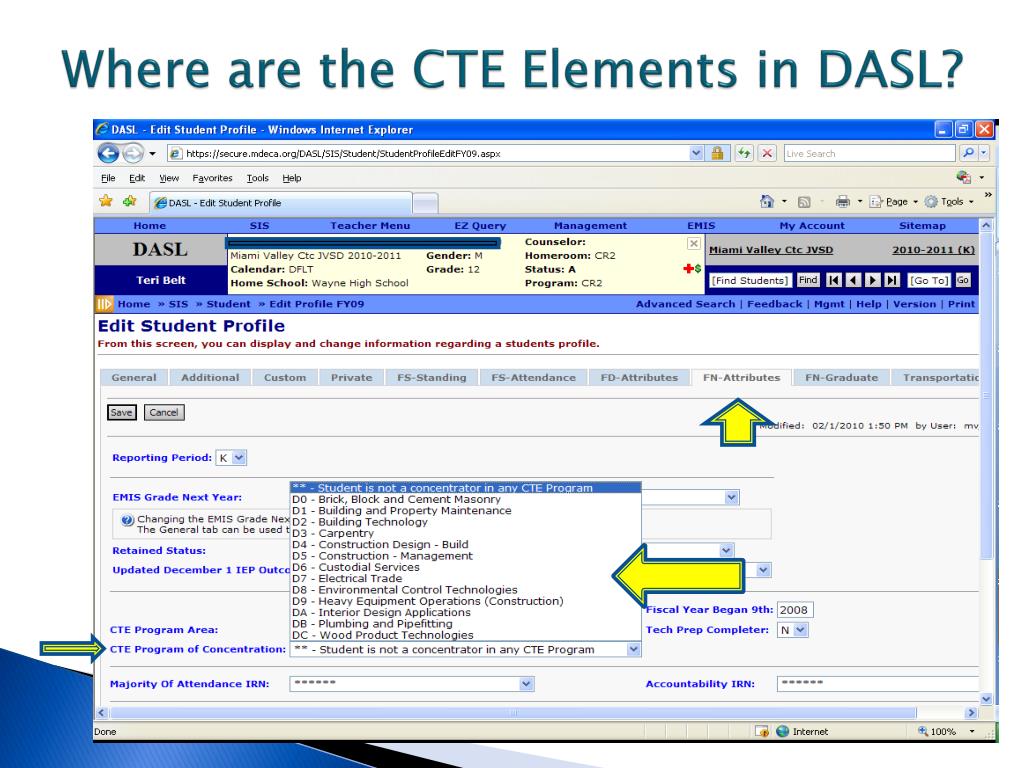Expand the orange navigation toggle icon
The height and width of the screenshot is (768, 1024).
pyautogui.click(x=104, y=304)
